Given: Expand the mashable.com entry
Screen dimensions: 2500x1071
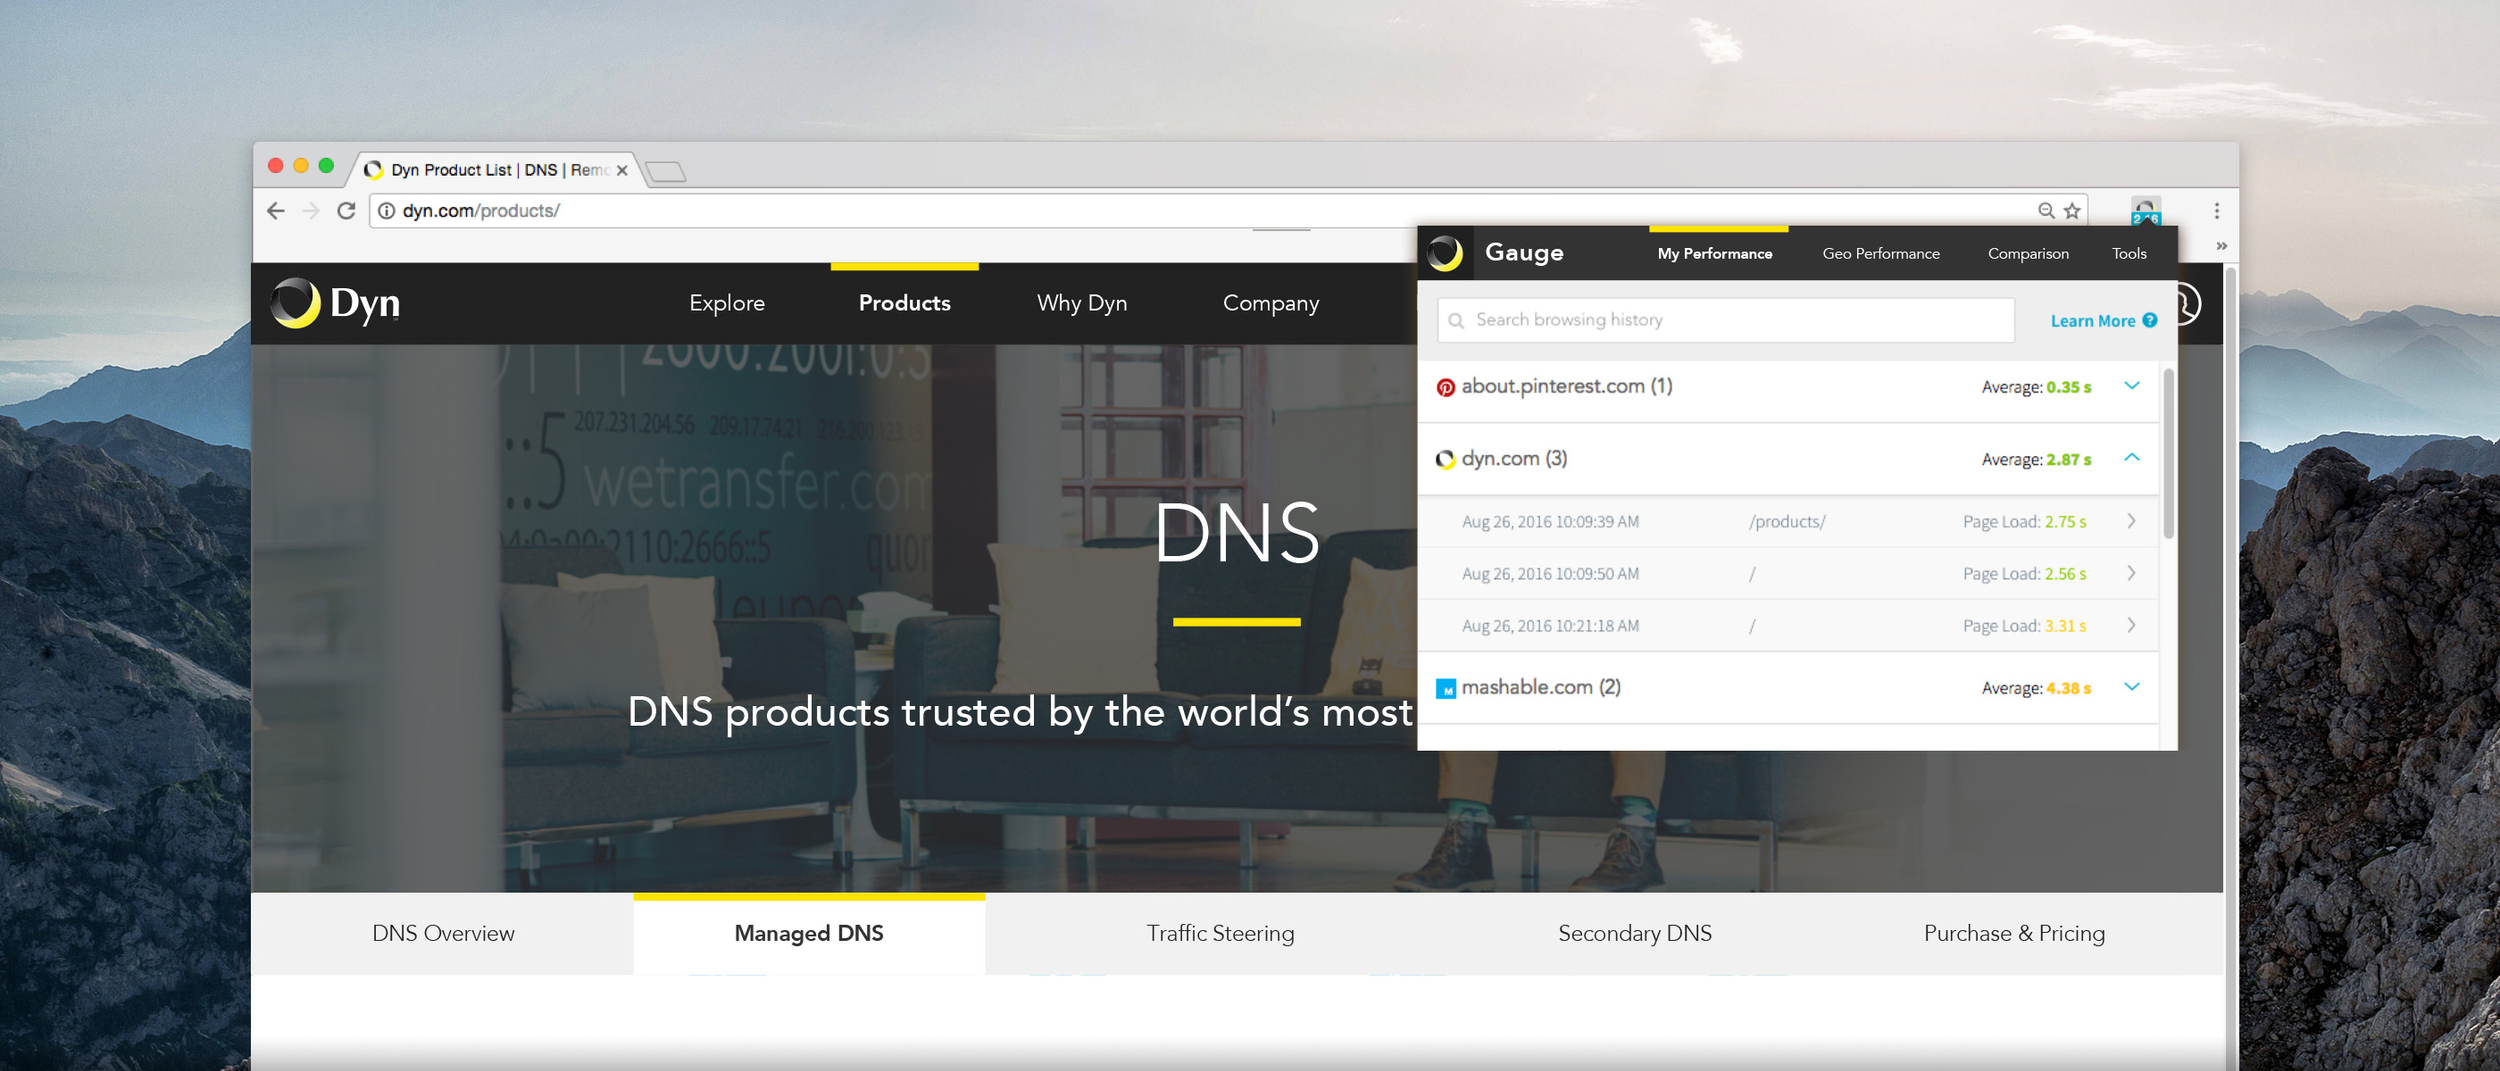Looking at the screenshot, I should click(x=2132, y=687).
